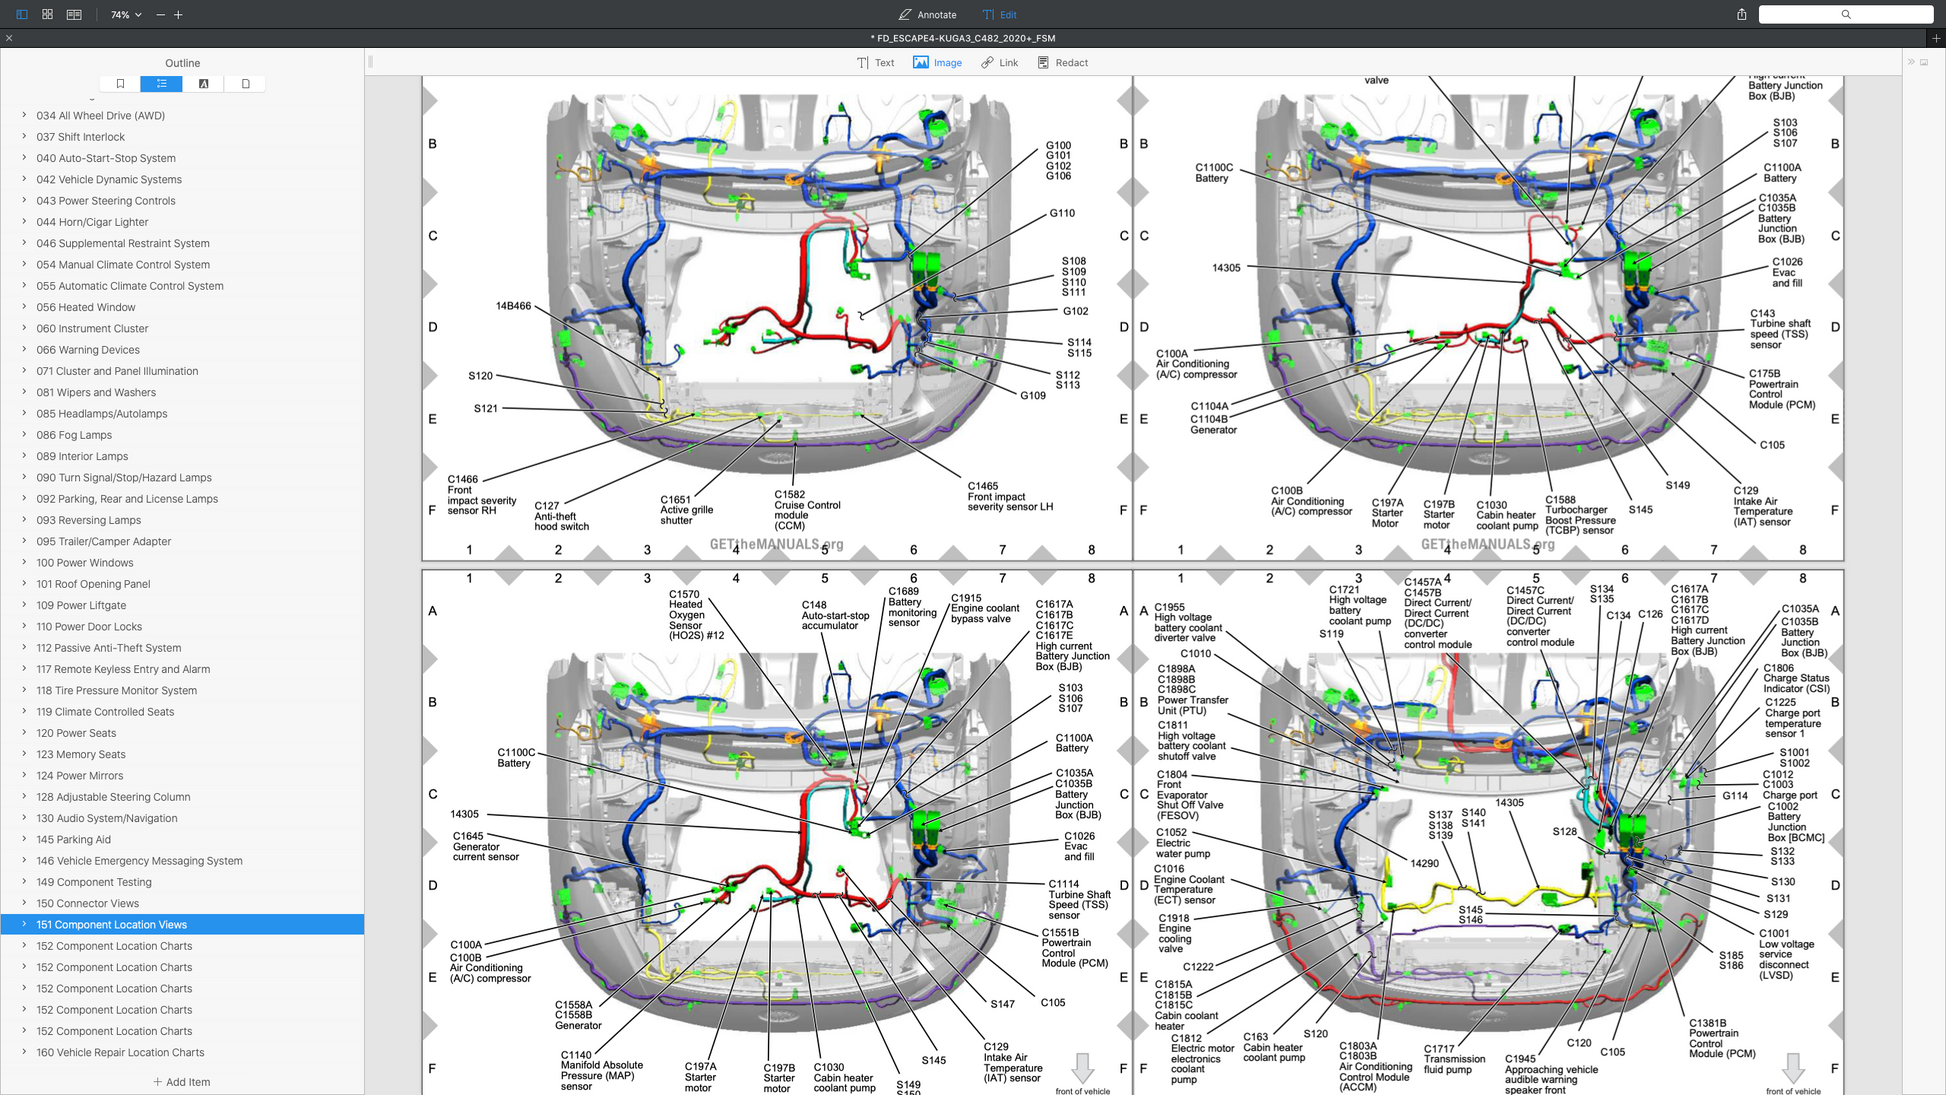Click in the search field
The width and height of the screenshot is (1946, 1095).
[1845, 15]
